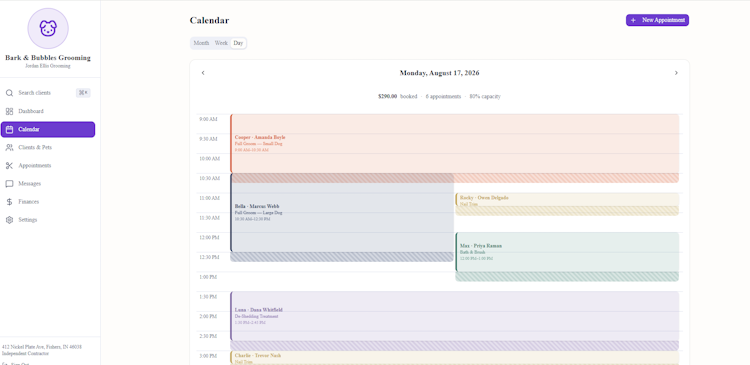
Task: Open the Calendar sidebar item
Action: click(48, 129)
